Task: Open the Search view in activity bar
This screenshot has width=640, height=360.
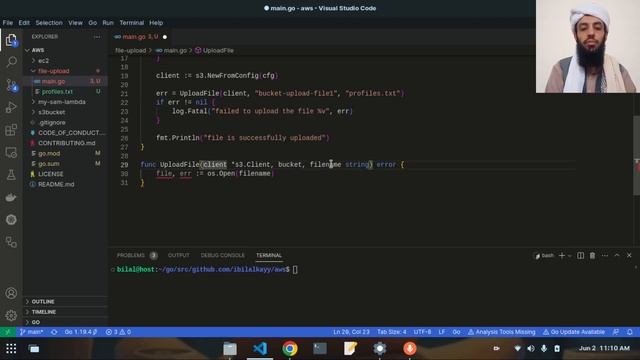Action: click(x=11, y=62)
